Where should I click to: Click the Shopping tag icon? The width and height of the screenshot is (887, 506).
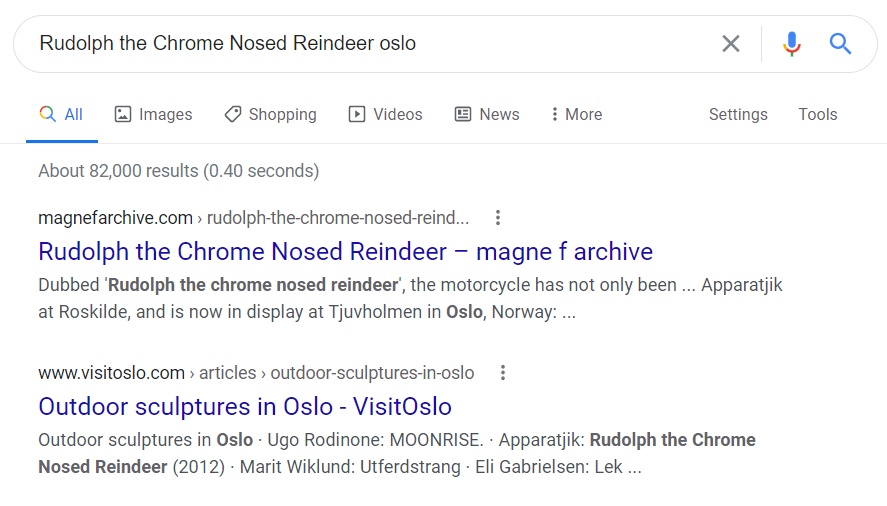233,114
